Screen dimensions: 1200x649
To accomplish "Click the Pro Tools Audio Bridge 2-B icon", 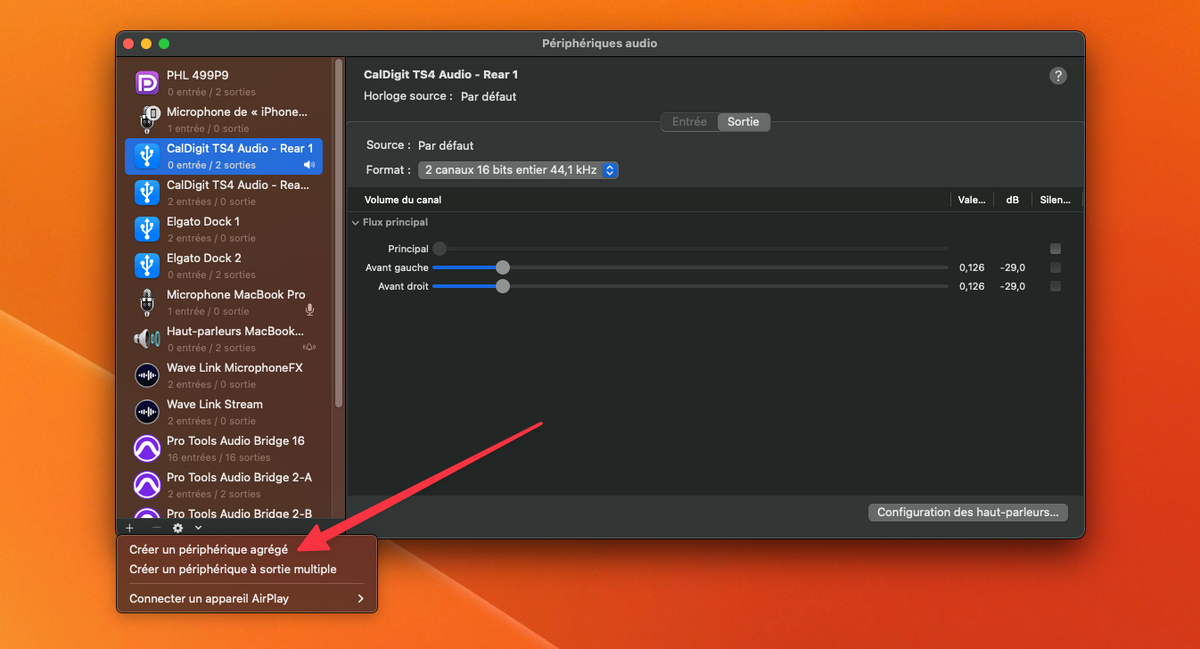I will (147, 514).
